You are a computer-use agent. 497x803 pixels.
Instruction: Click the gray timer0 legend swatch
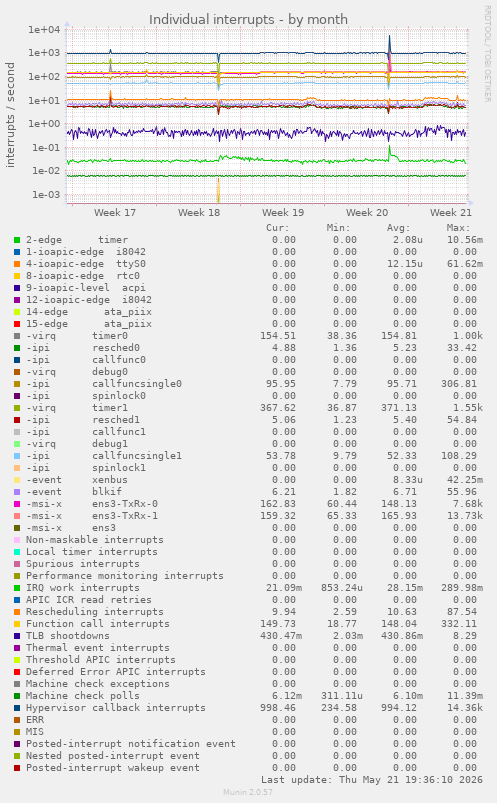click(x=17, y=336)
